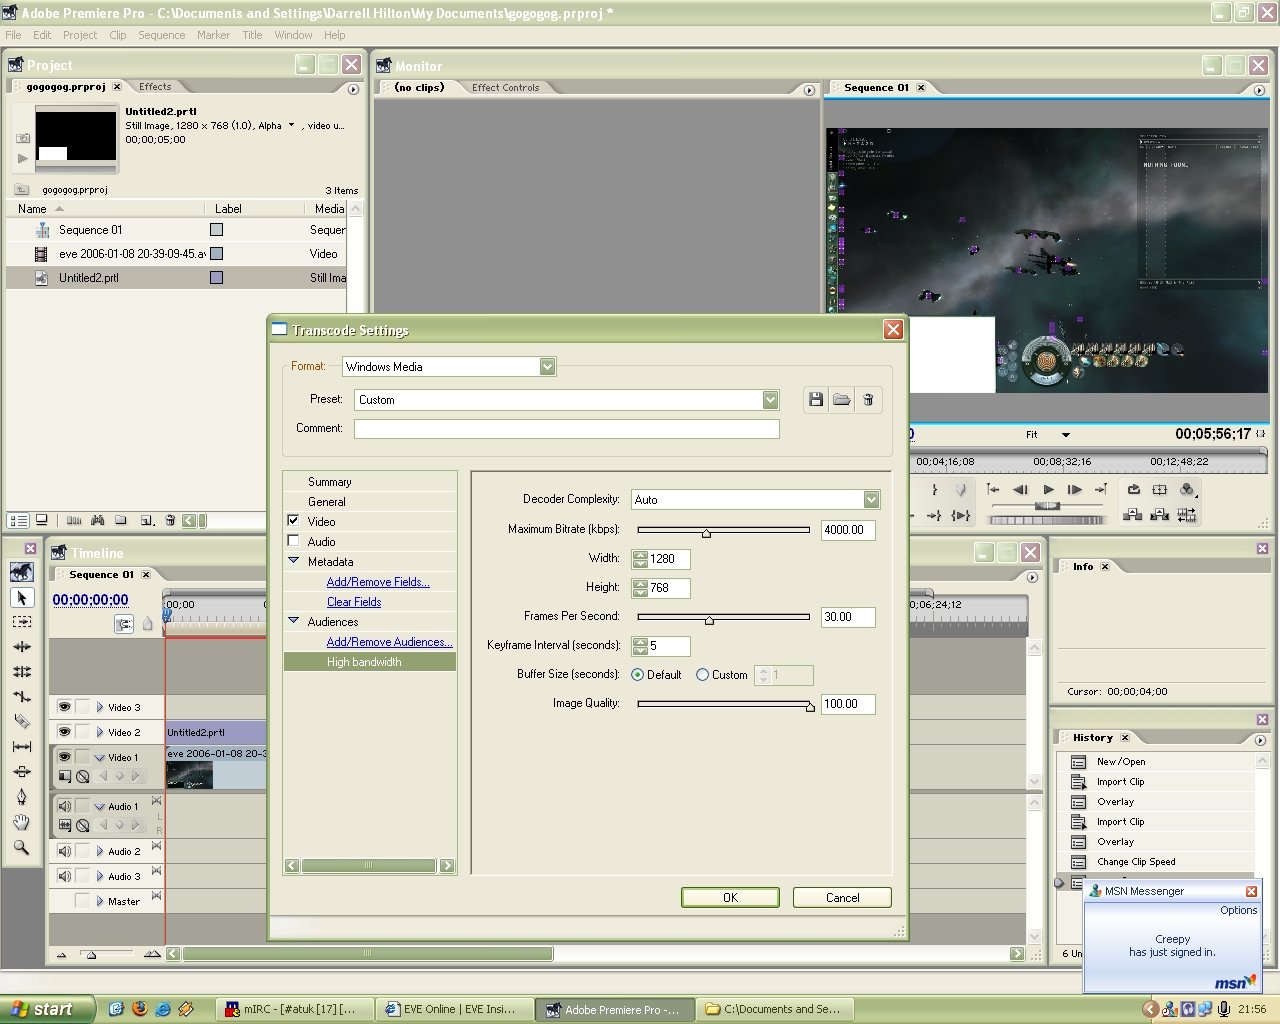This screenshot has height=1024, width=1280.
Task: Click the Delete Preset trash icon
Action: coord(868,400)
